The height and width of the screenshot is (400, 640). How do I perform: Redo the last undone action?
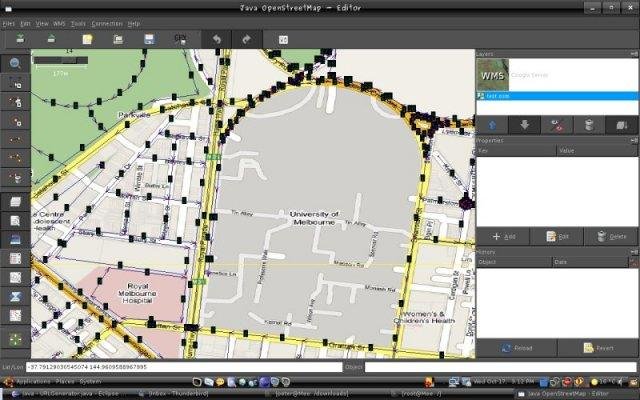247,39
